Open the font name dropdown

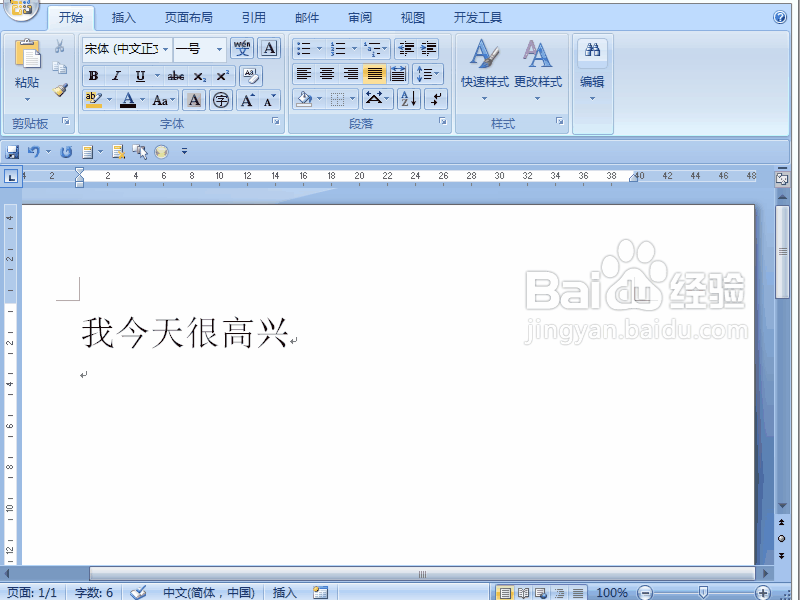coord(165,50)
